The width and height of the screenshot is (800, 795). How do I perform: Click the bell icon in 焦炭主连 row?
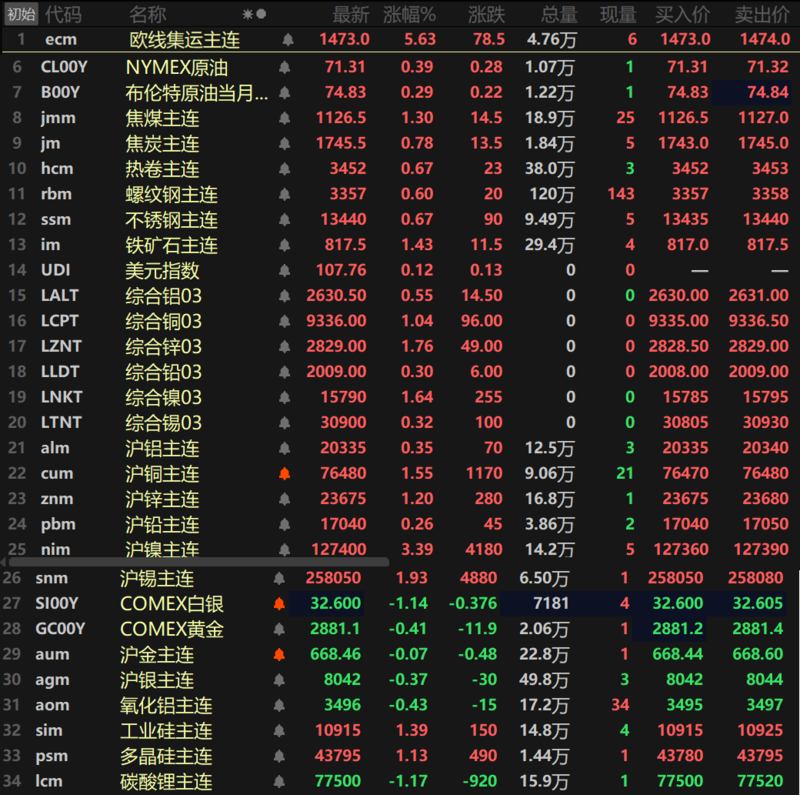[285, 143]
